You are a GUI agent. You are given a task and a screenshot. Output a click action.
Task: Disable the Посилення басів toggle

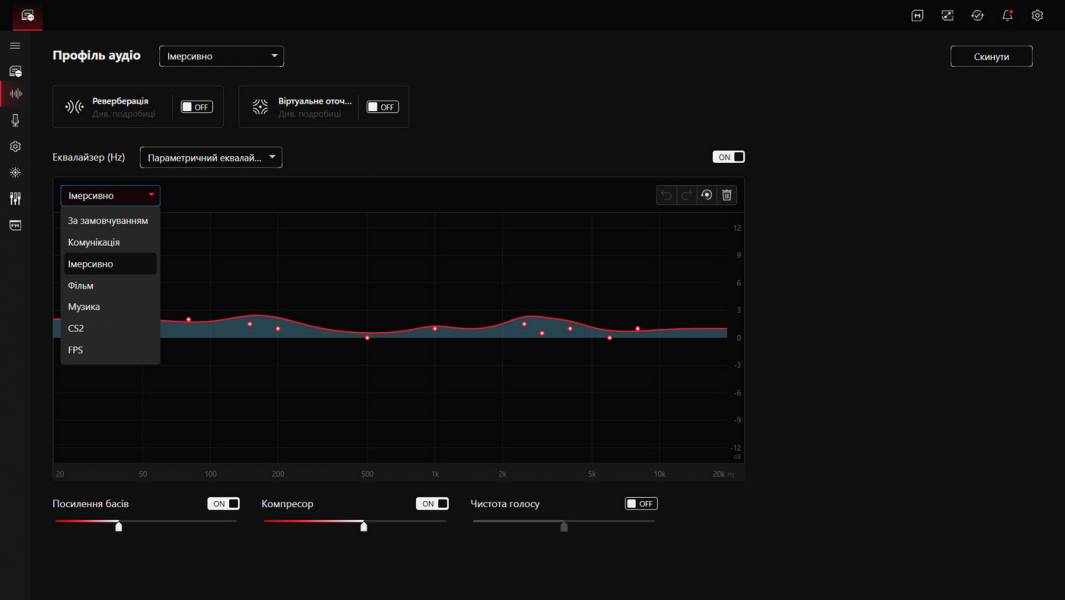223,504
